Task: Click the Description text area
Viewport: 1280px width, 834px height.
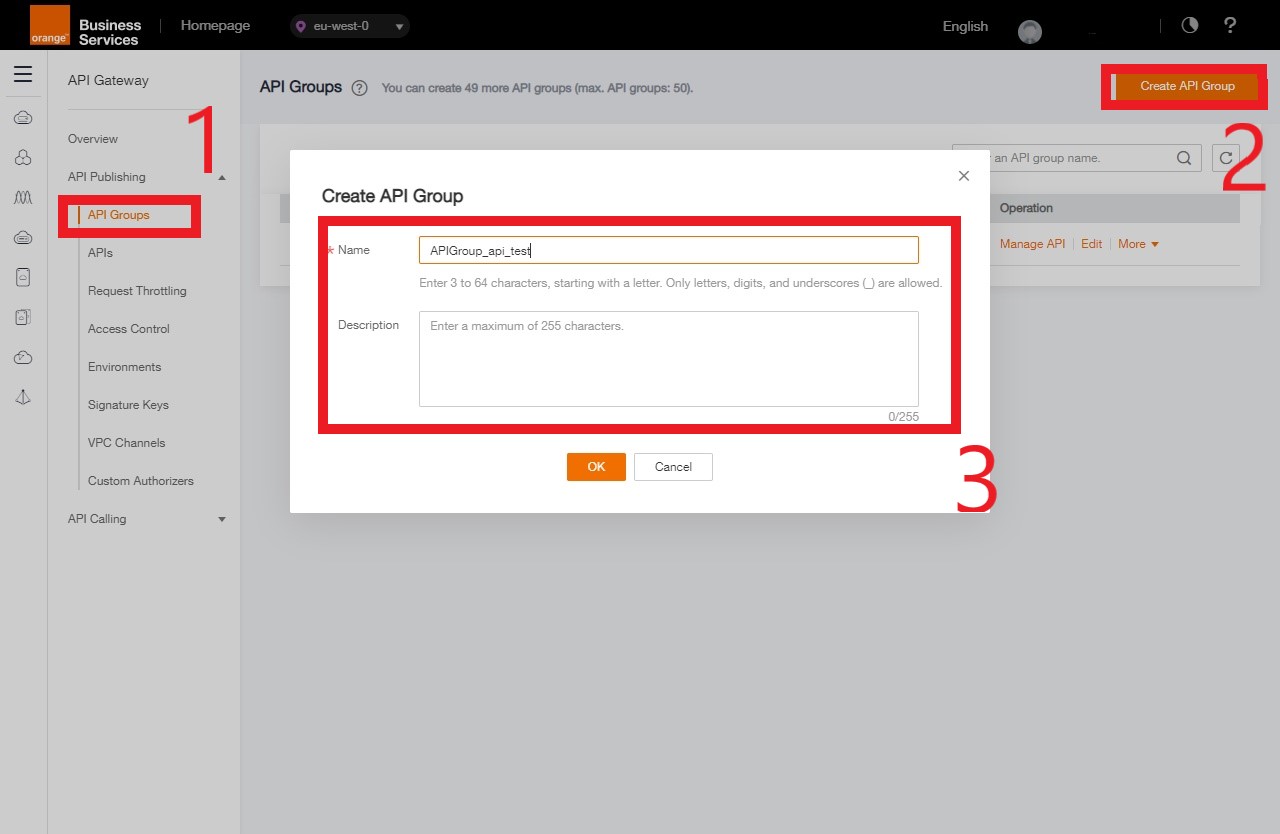Action: [668, 358]
